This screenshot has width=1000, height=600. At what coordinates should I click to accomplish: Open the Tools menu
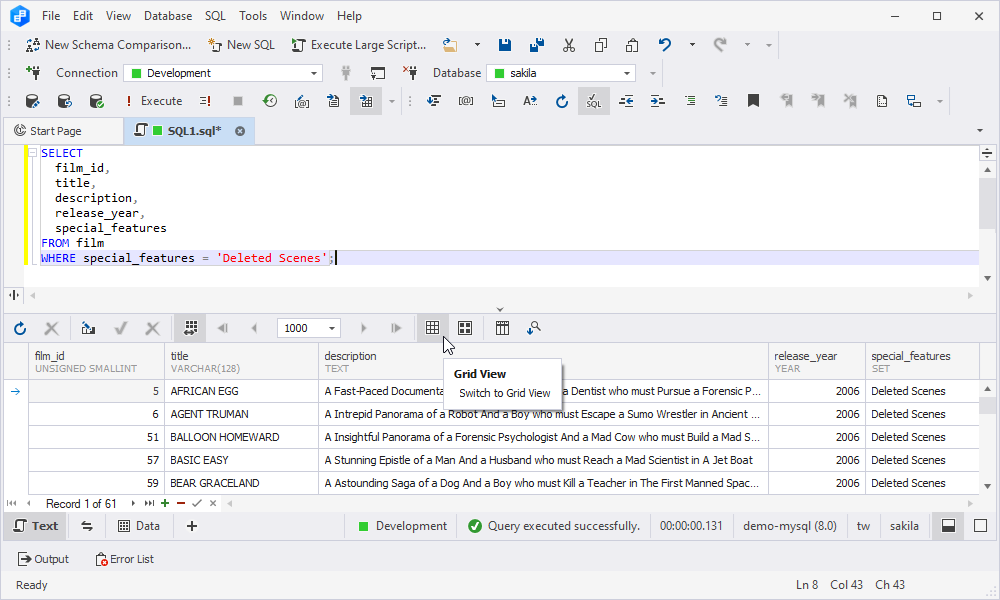coord(253,16)
